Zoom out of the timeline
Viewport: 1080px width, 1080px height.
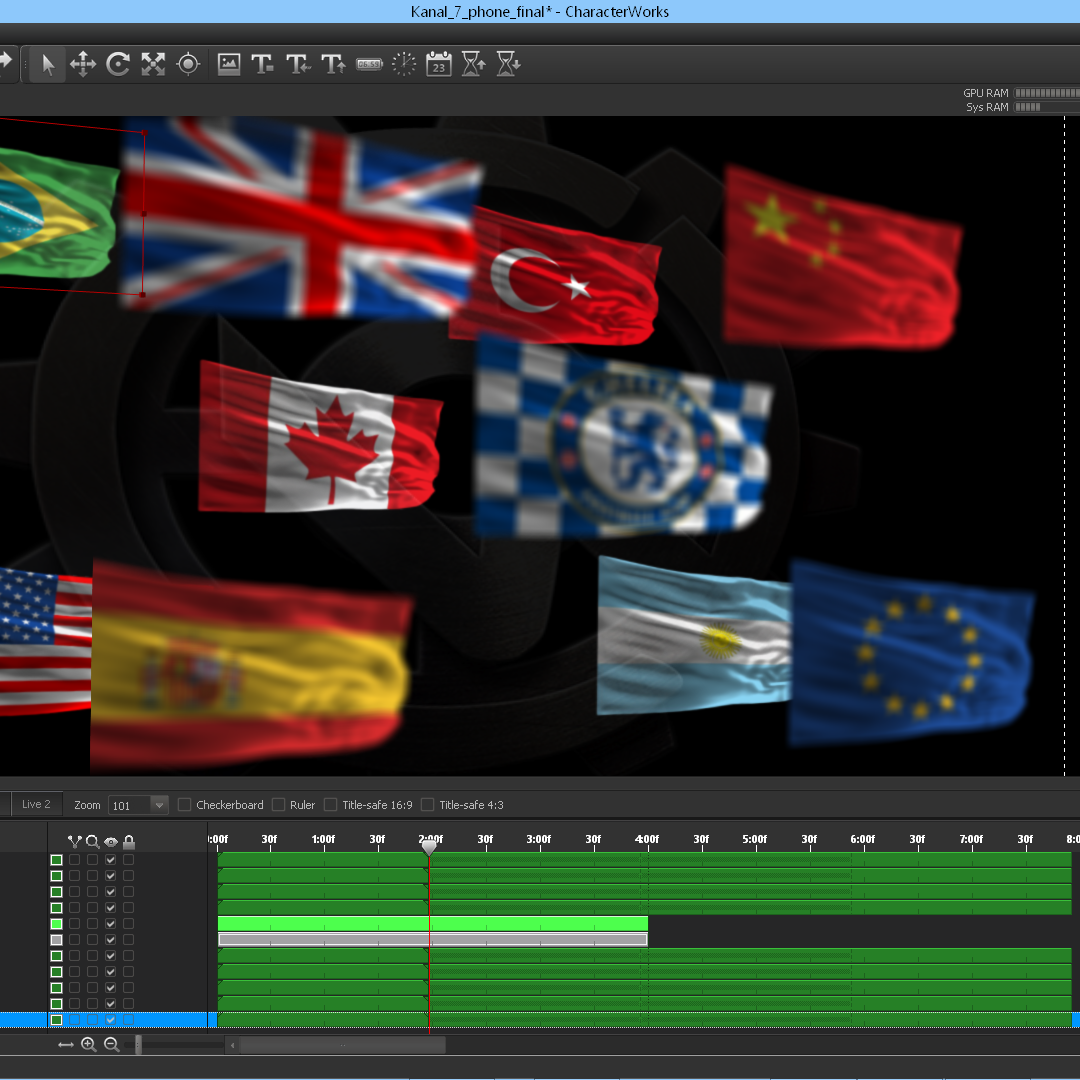click(x=111, y=1045)
